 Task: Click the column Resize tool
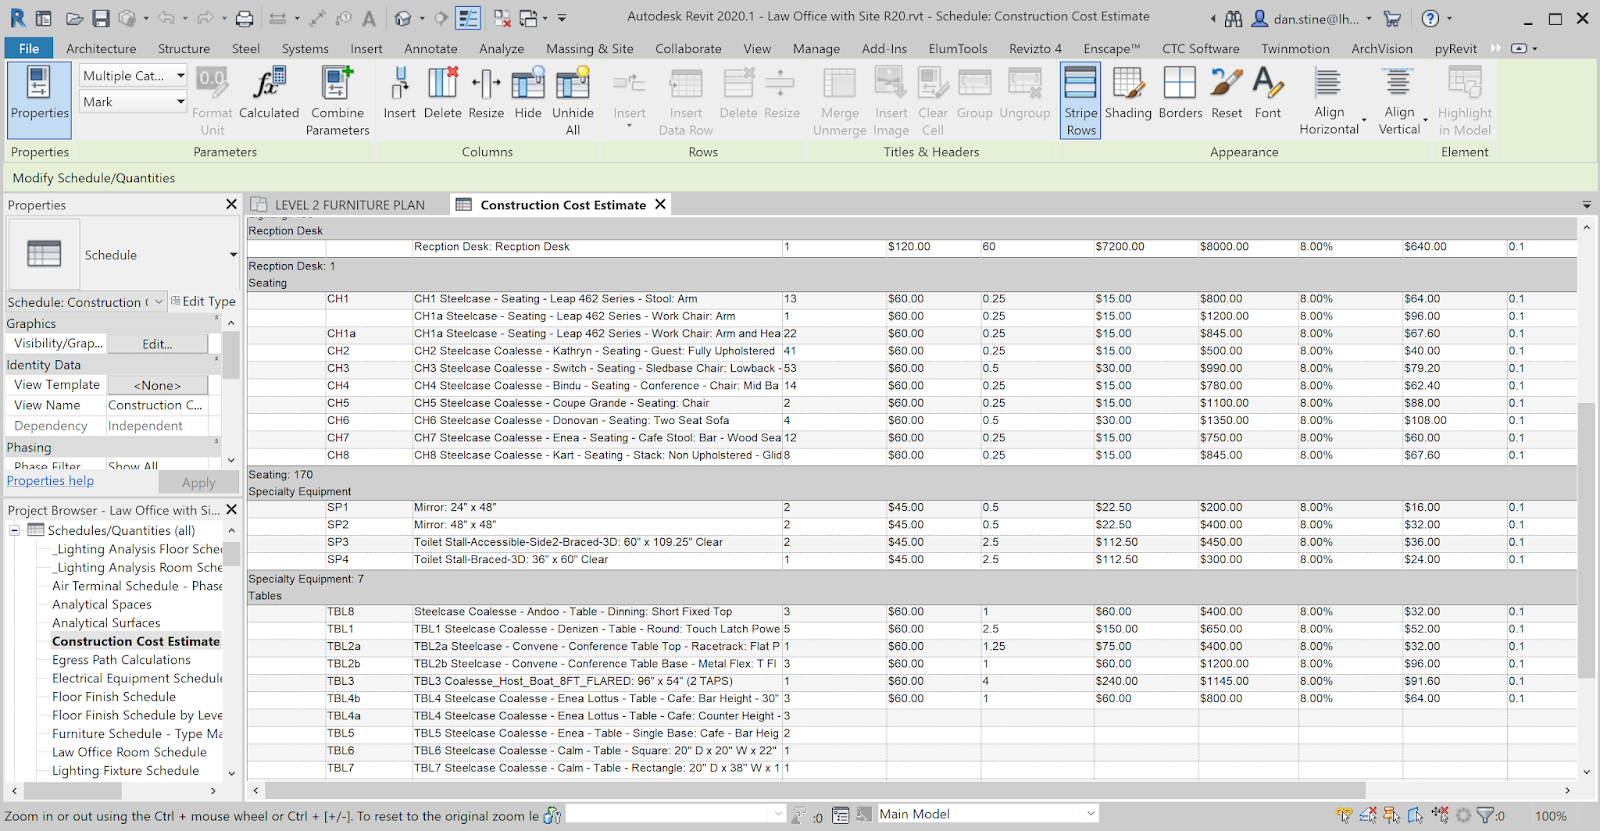point(486,95)
